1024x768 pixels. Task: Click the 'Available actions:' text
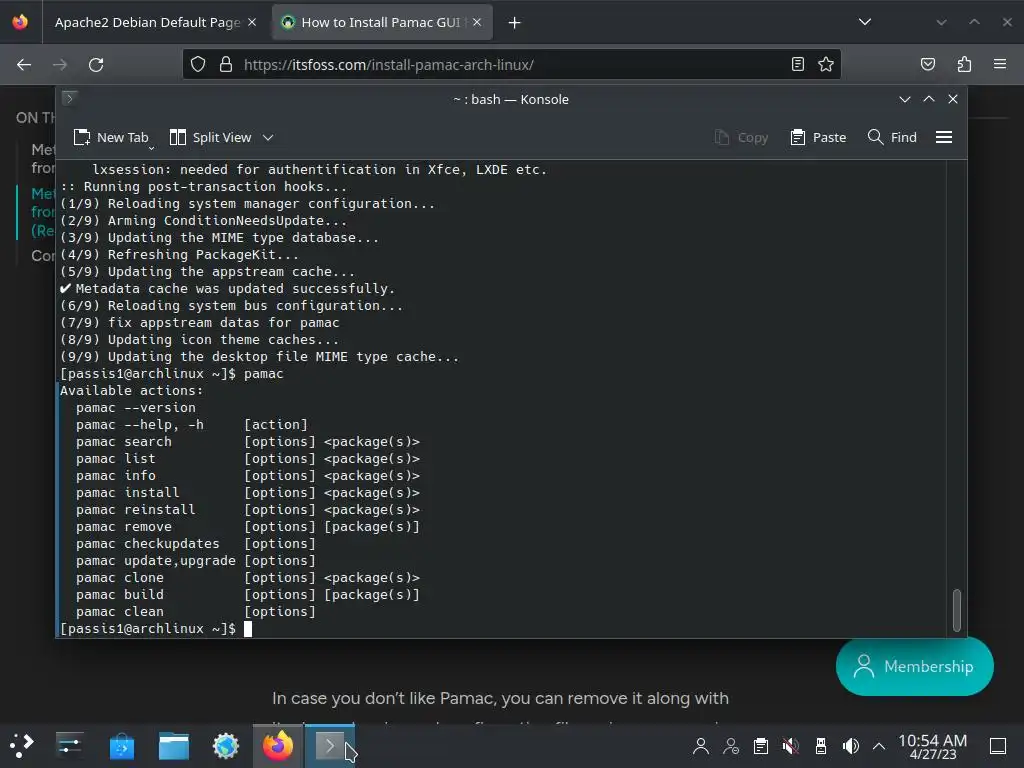[x=132, y=391]
